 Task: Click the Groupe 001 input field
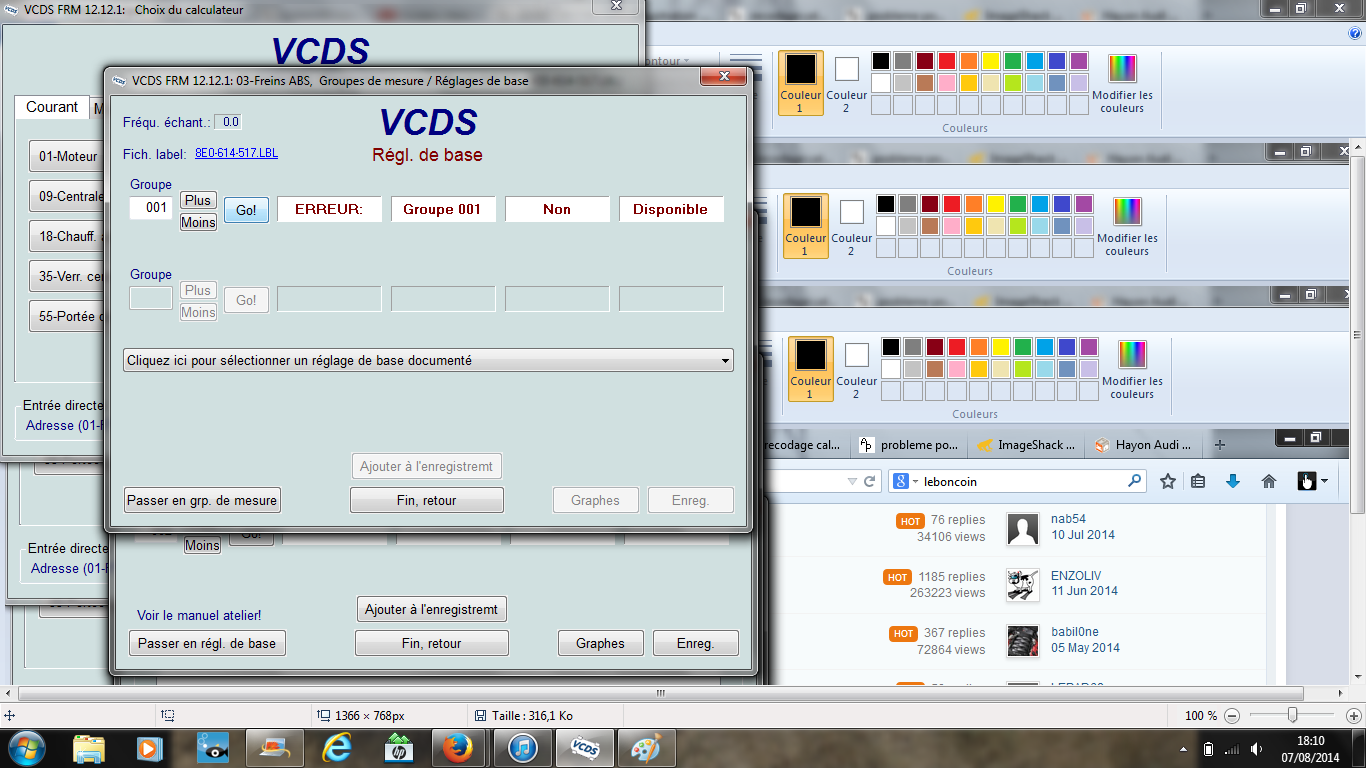pos(151,208)
